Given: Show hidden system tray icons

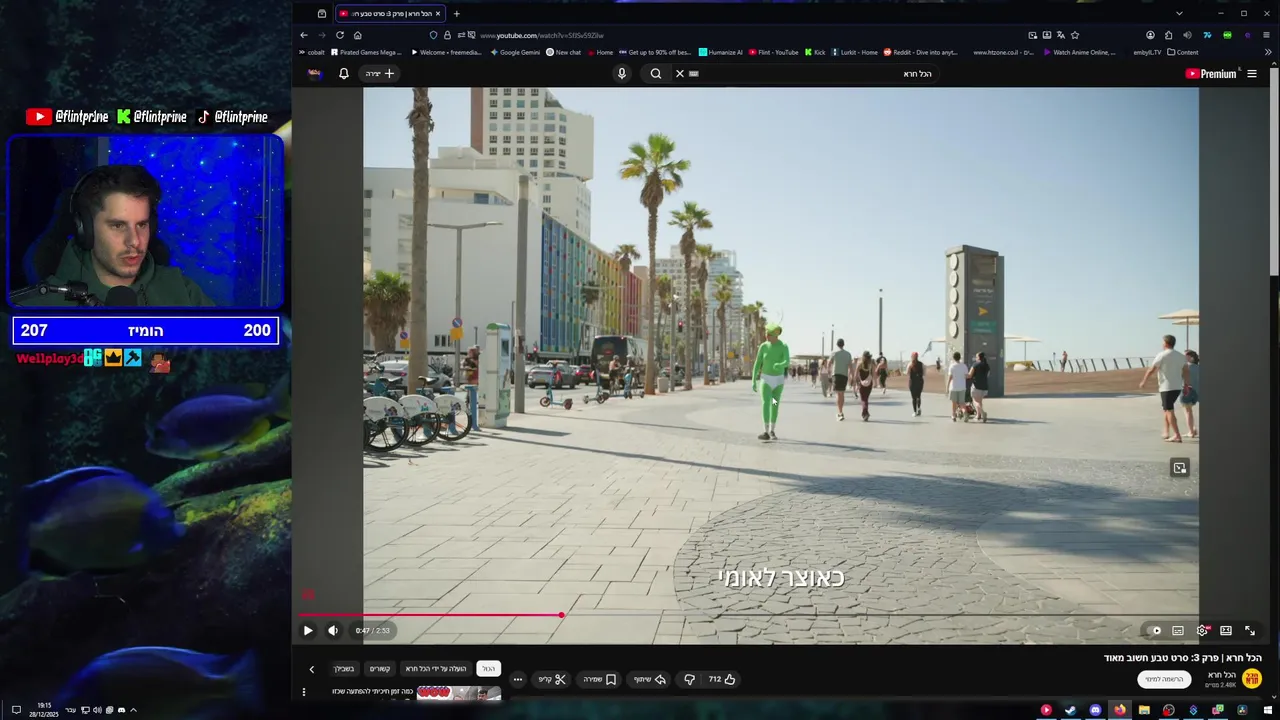Looking at the screenshot, I should coord(133,710).
